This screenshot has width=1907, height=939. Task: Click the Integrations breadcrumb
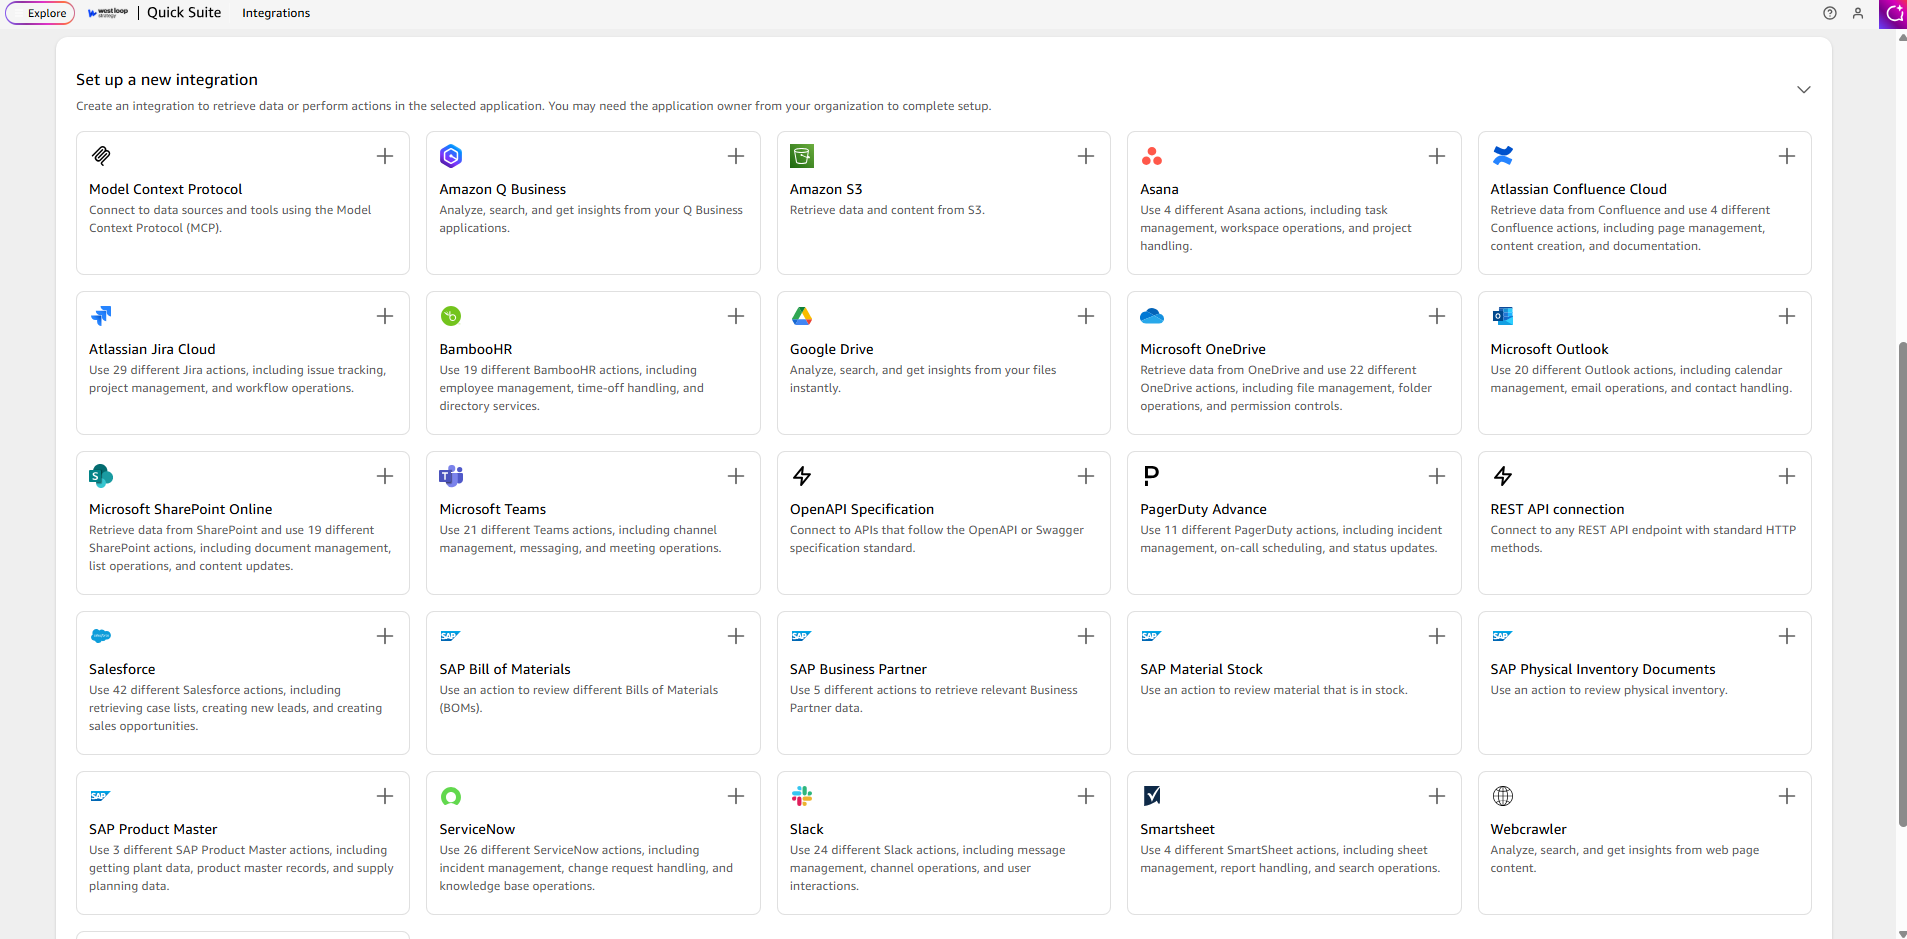pyautogui.click(x=276, y=13)
